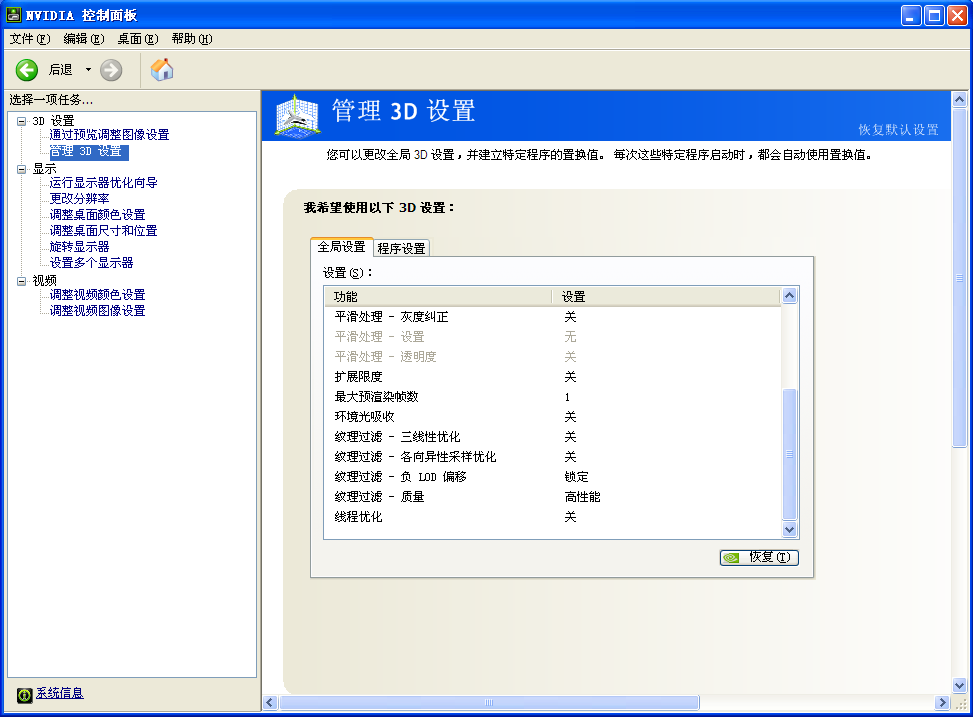Open the dropdown next to 后退 button

click(x=87, y=70)
